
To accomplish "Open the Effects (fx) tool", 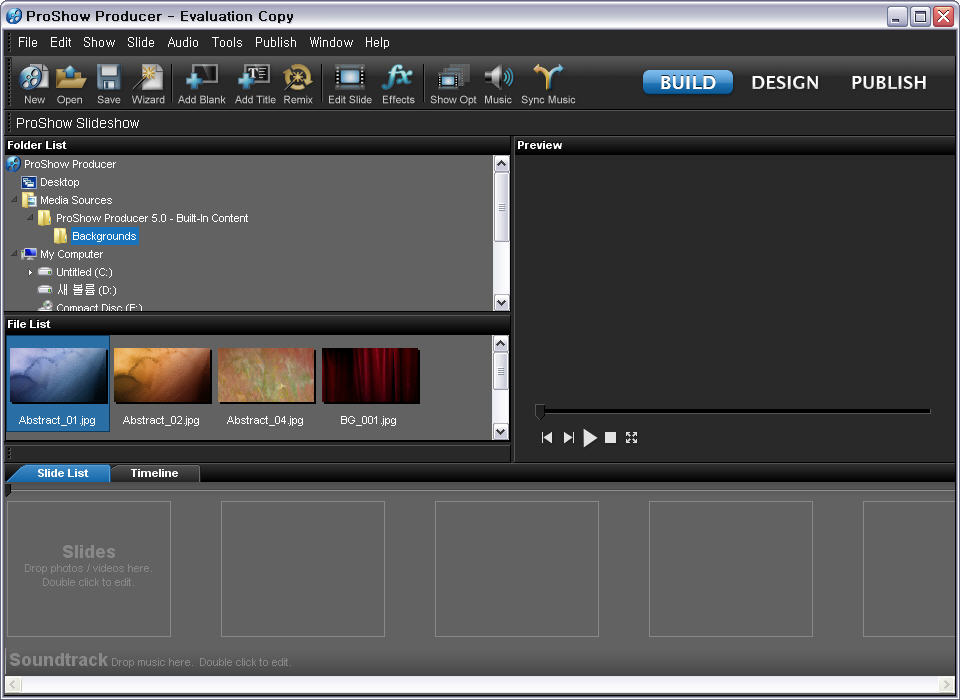I will click(398, 84).
